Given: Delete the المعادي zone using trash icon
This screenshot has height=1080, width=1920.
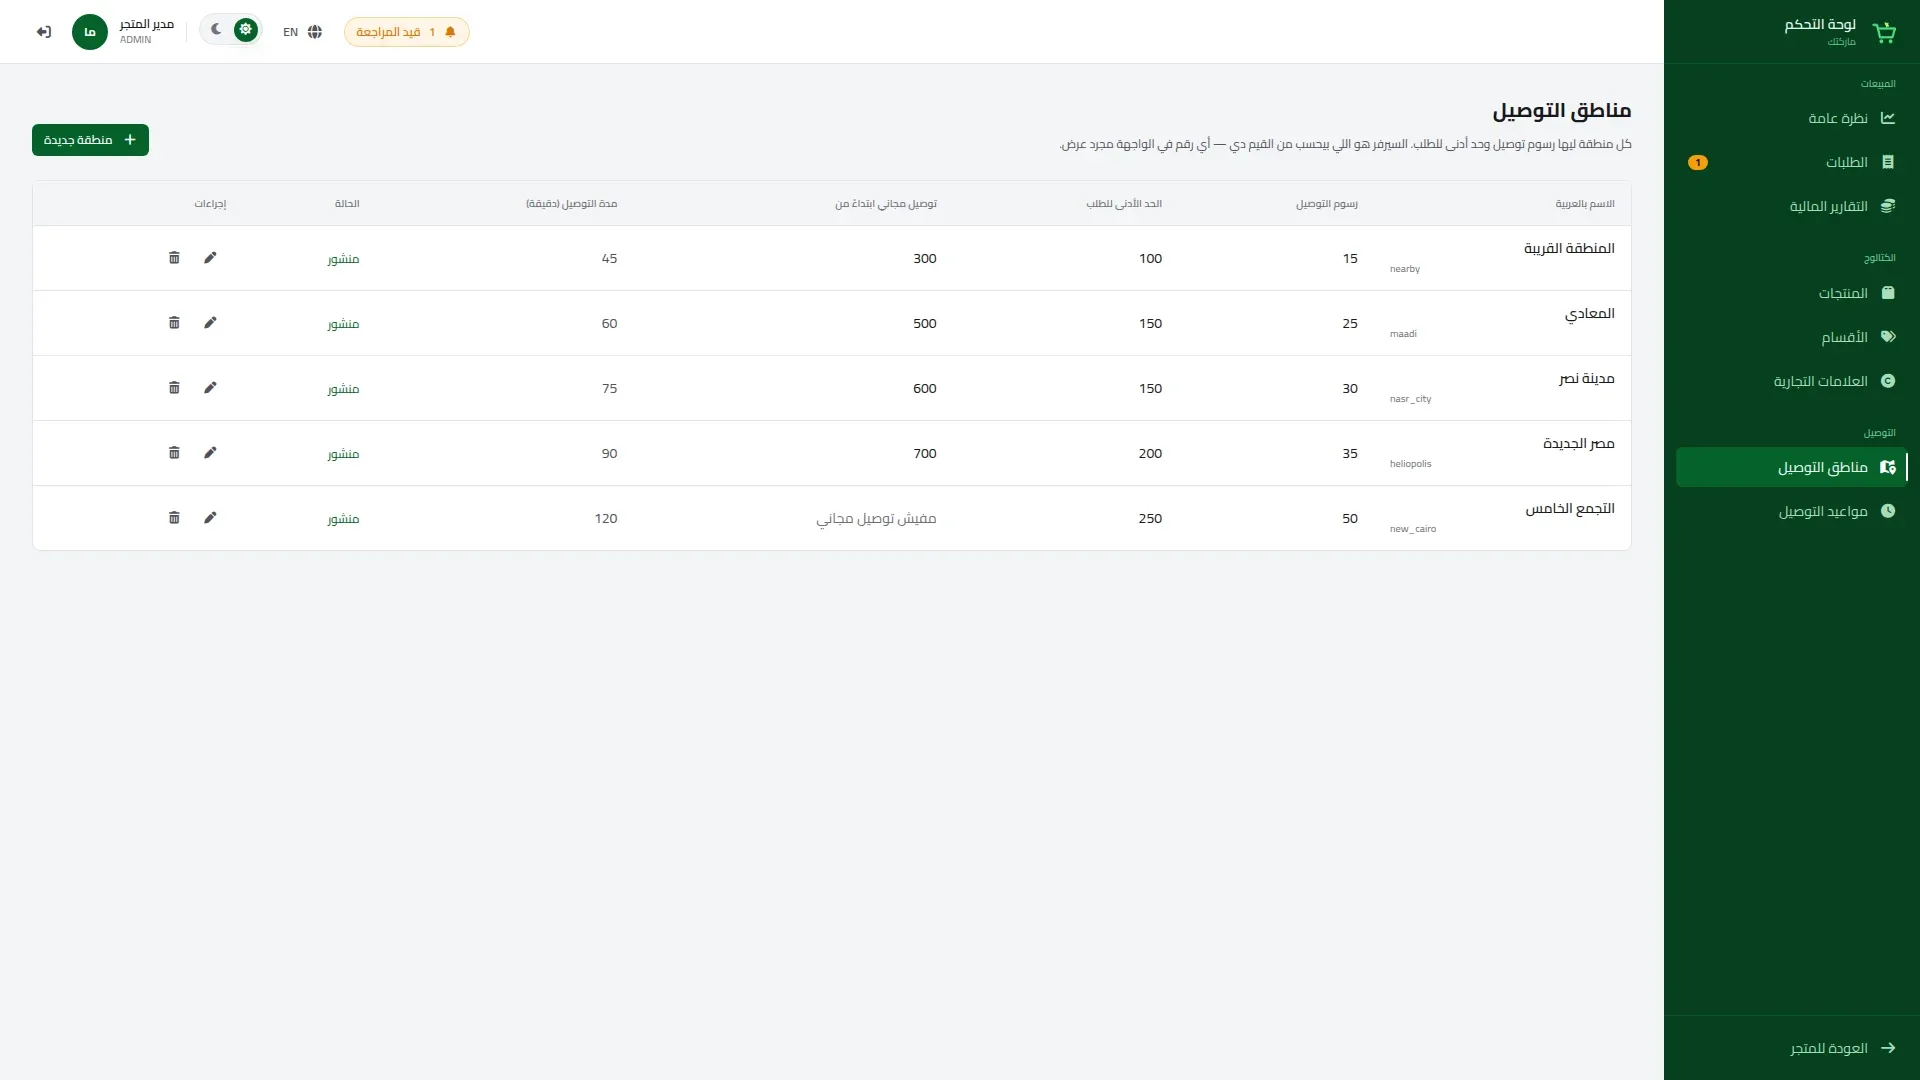Looking at the screenshot, I should click(174, 323).
